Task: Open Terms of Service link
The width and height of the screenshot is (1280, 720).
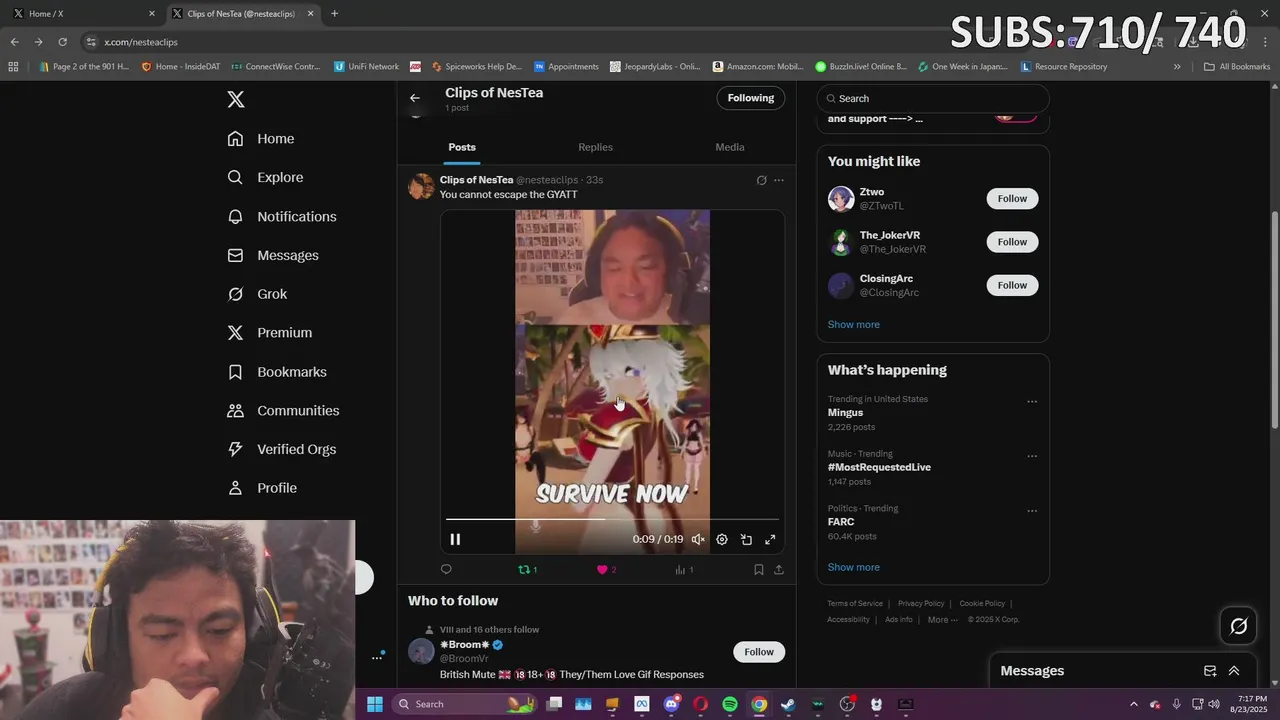Action: click(855, 604)
